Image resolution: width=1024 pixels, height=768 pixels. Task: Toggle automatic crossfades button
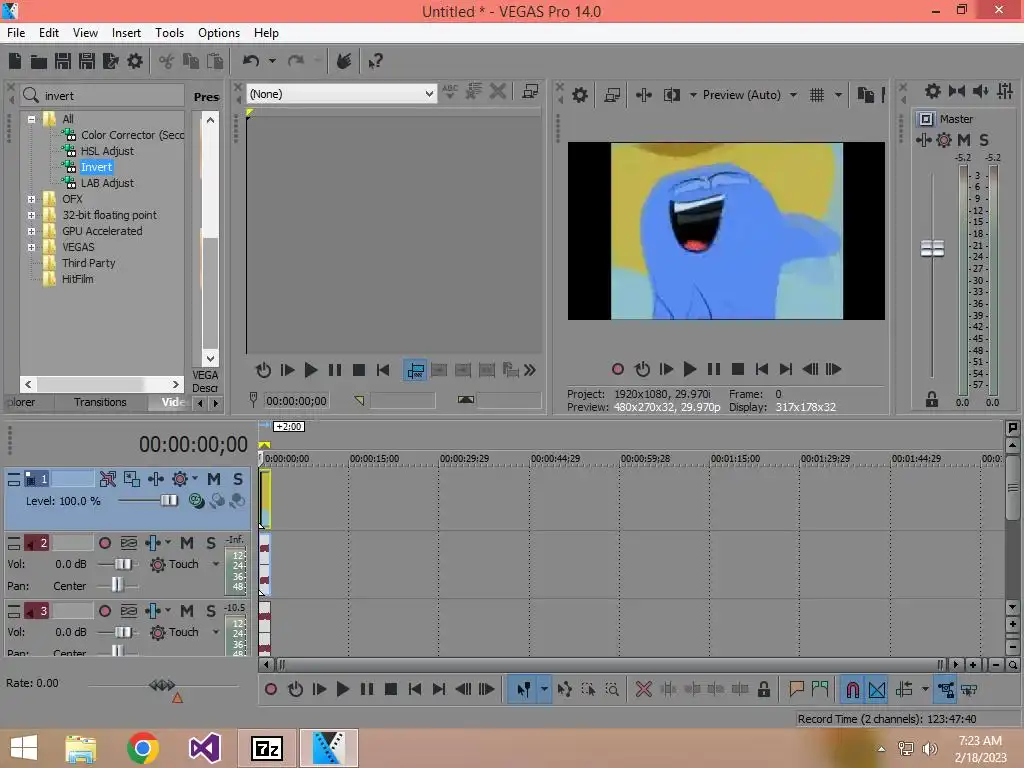tap(877, 690)
